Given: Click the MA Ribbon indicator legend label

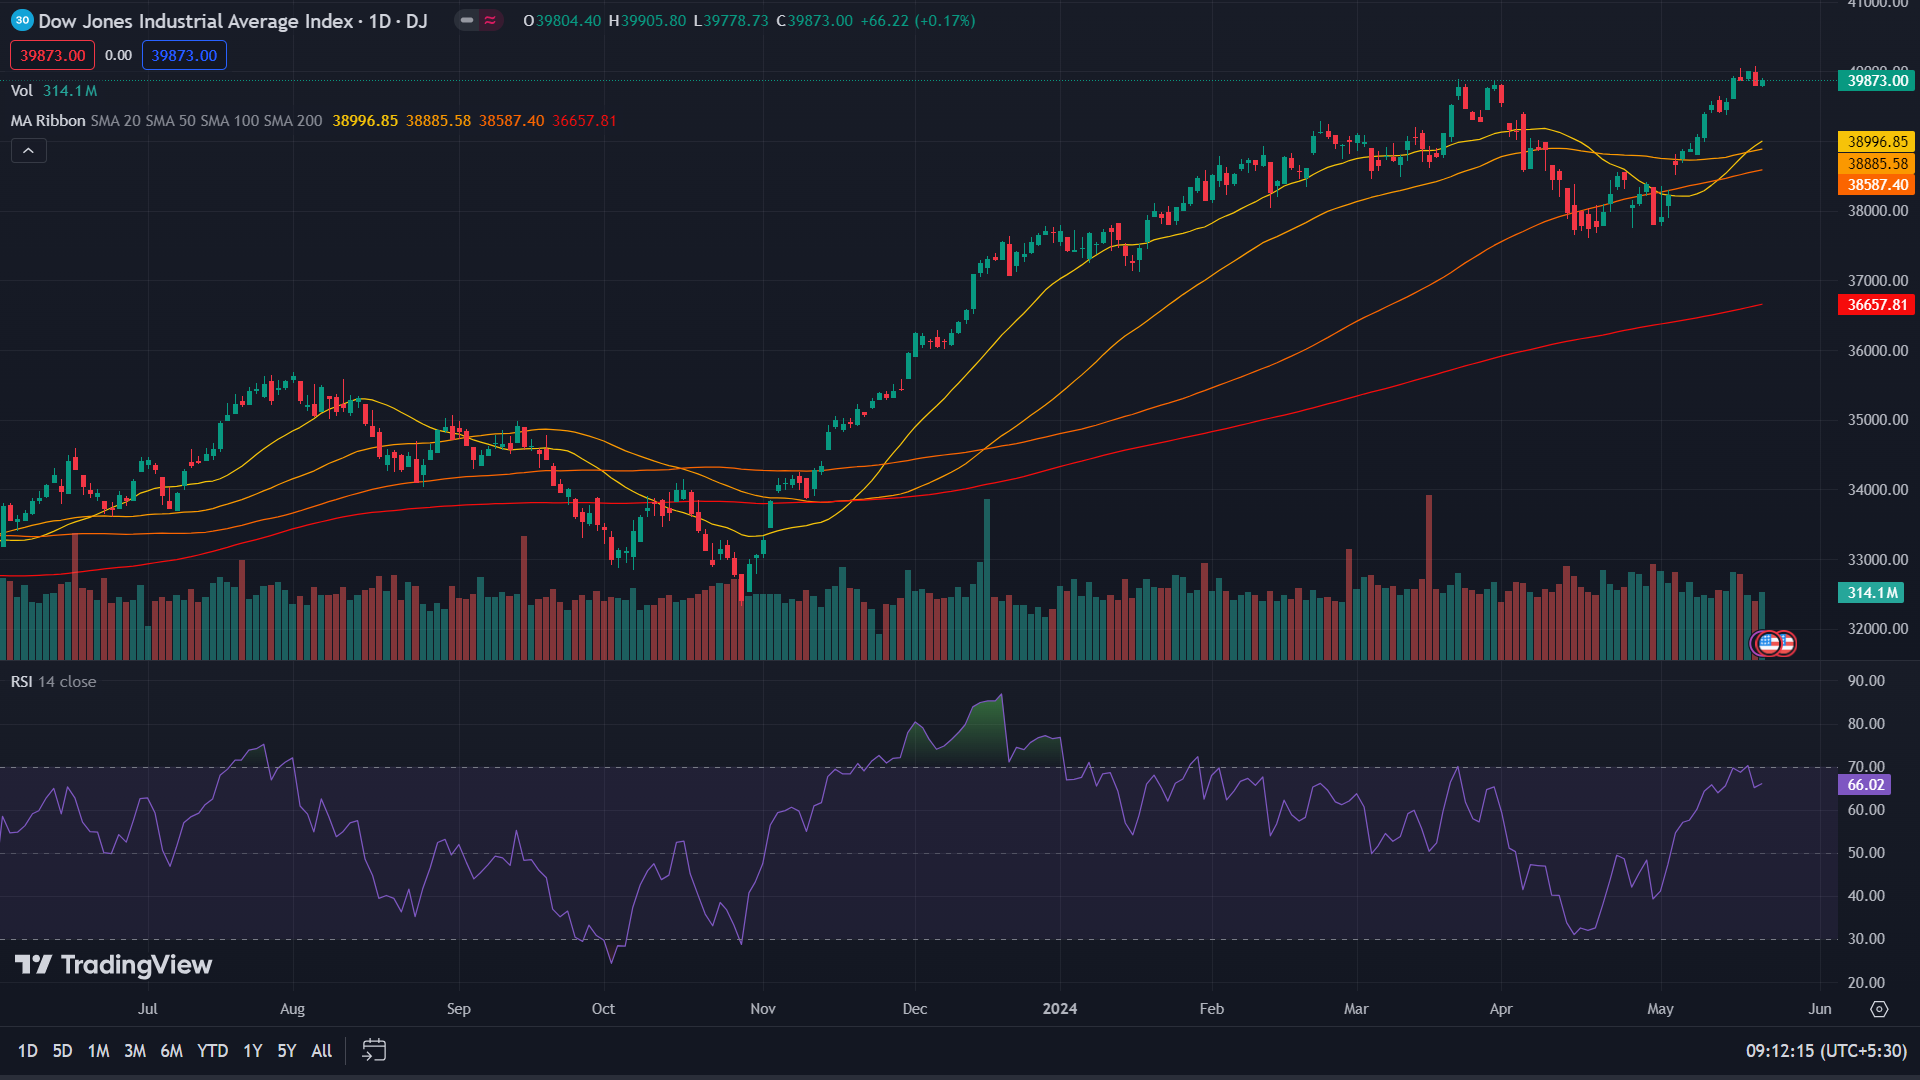Looking at the screenshot, I should tap(48, 121).
